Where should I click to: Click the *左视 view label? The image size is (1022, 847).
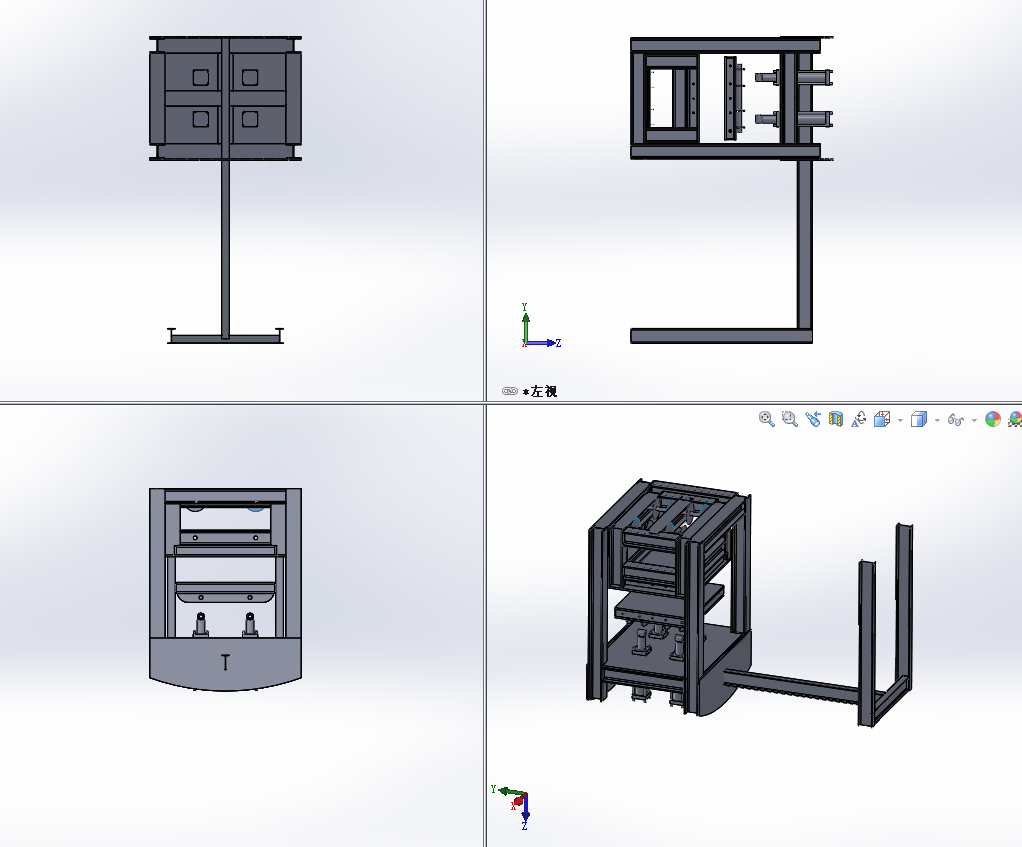(x=540, y=391)
